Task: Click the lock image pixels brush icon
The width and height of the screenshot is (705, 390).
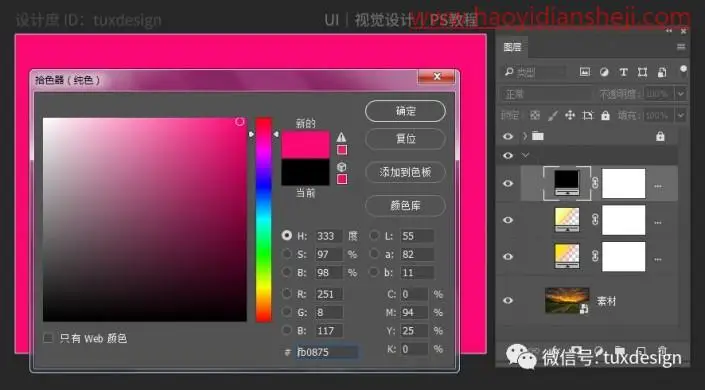Action: pos(553,116)
